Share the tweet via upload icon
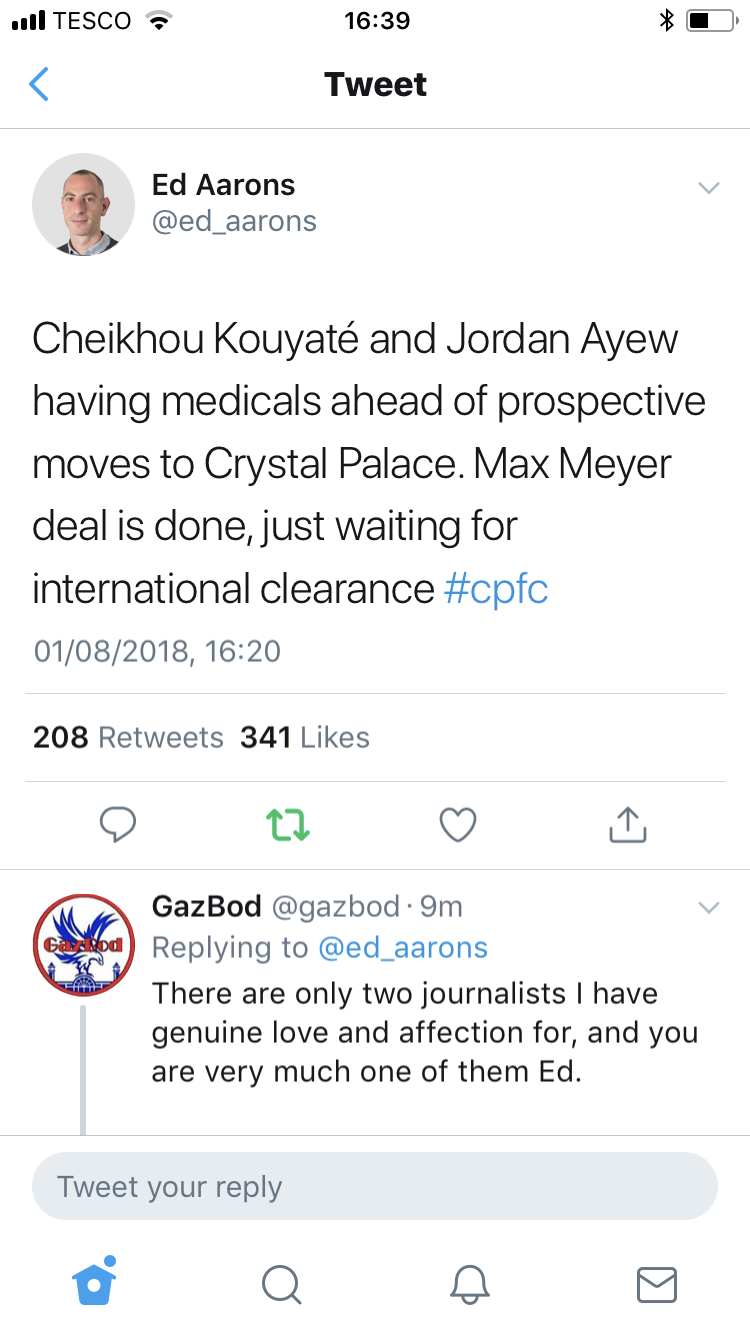Image resolution: width=750 pixels, height=1334 pixels. click(x=628, y=825)
